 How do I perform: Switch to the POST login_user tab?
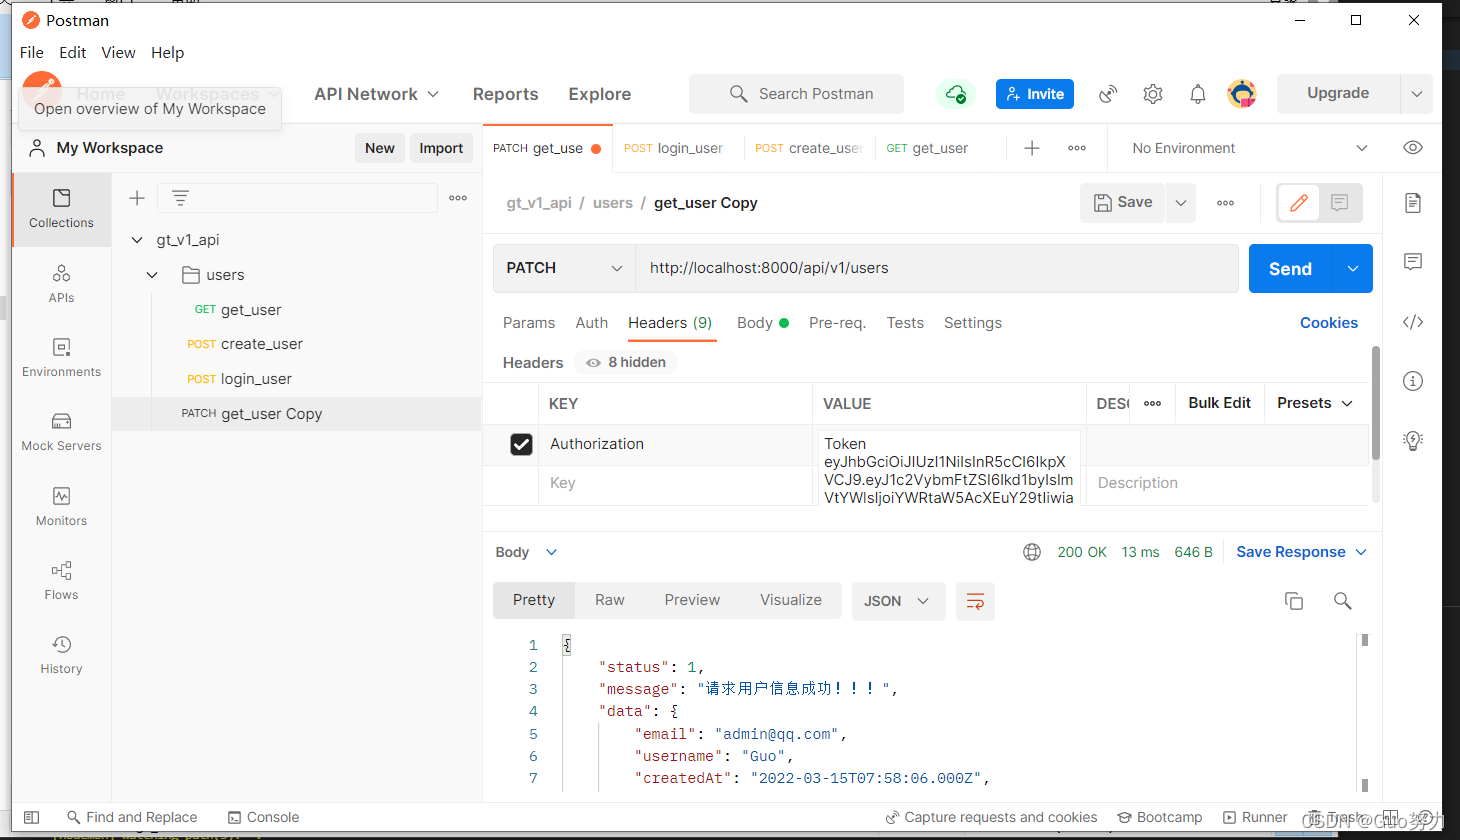tap(673, 148)
